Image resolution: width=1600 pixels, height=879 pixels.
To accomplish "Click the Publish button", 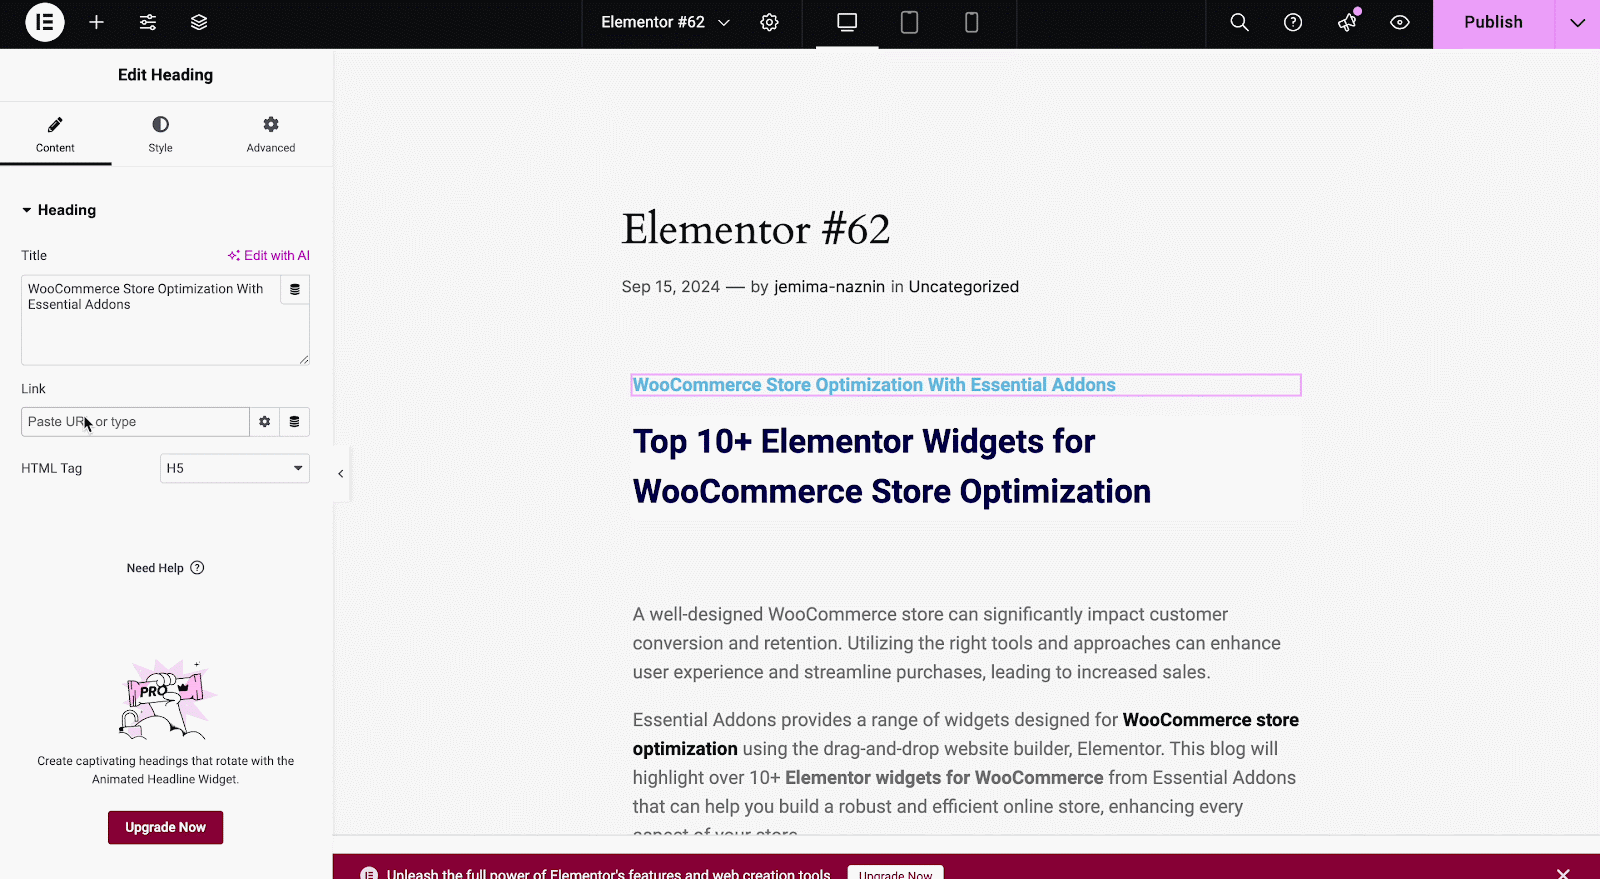I will (x=1493, y=23).
